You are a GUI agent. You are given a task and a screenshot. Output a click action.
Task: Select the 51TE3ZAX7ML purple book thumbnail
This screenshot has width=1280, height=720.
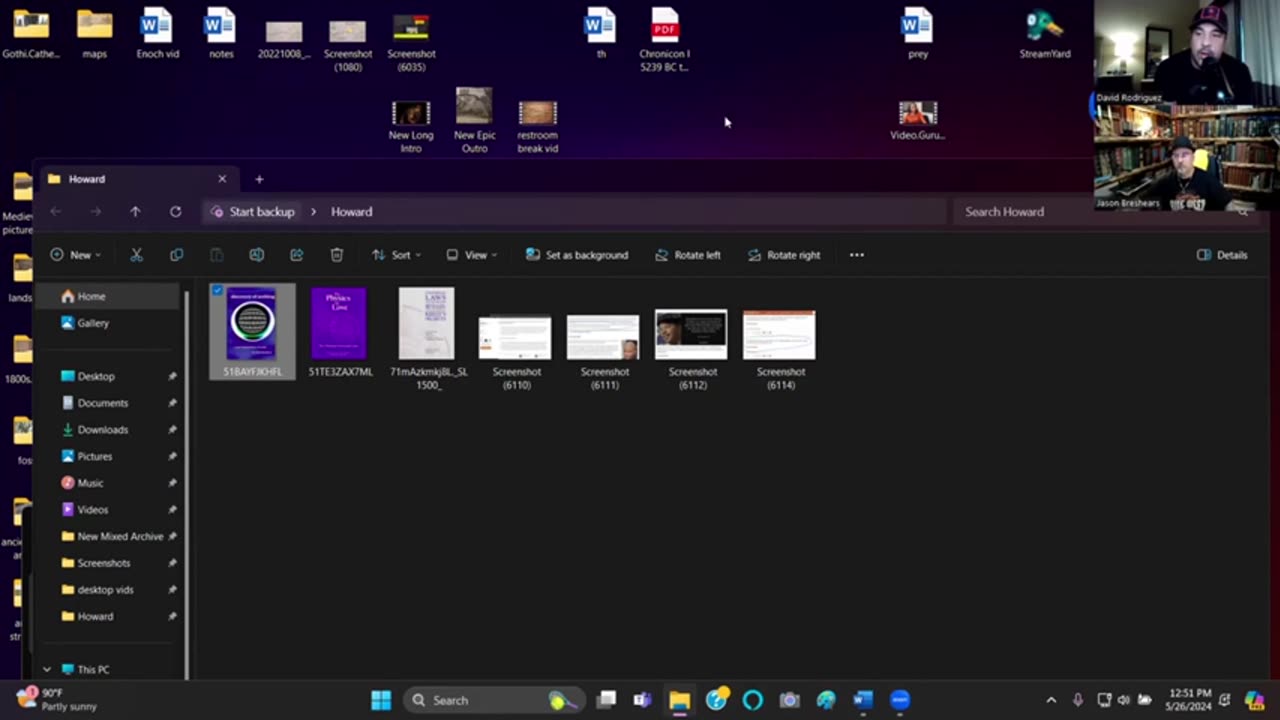339,323
